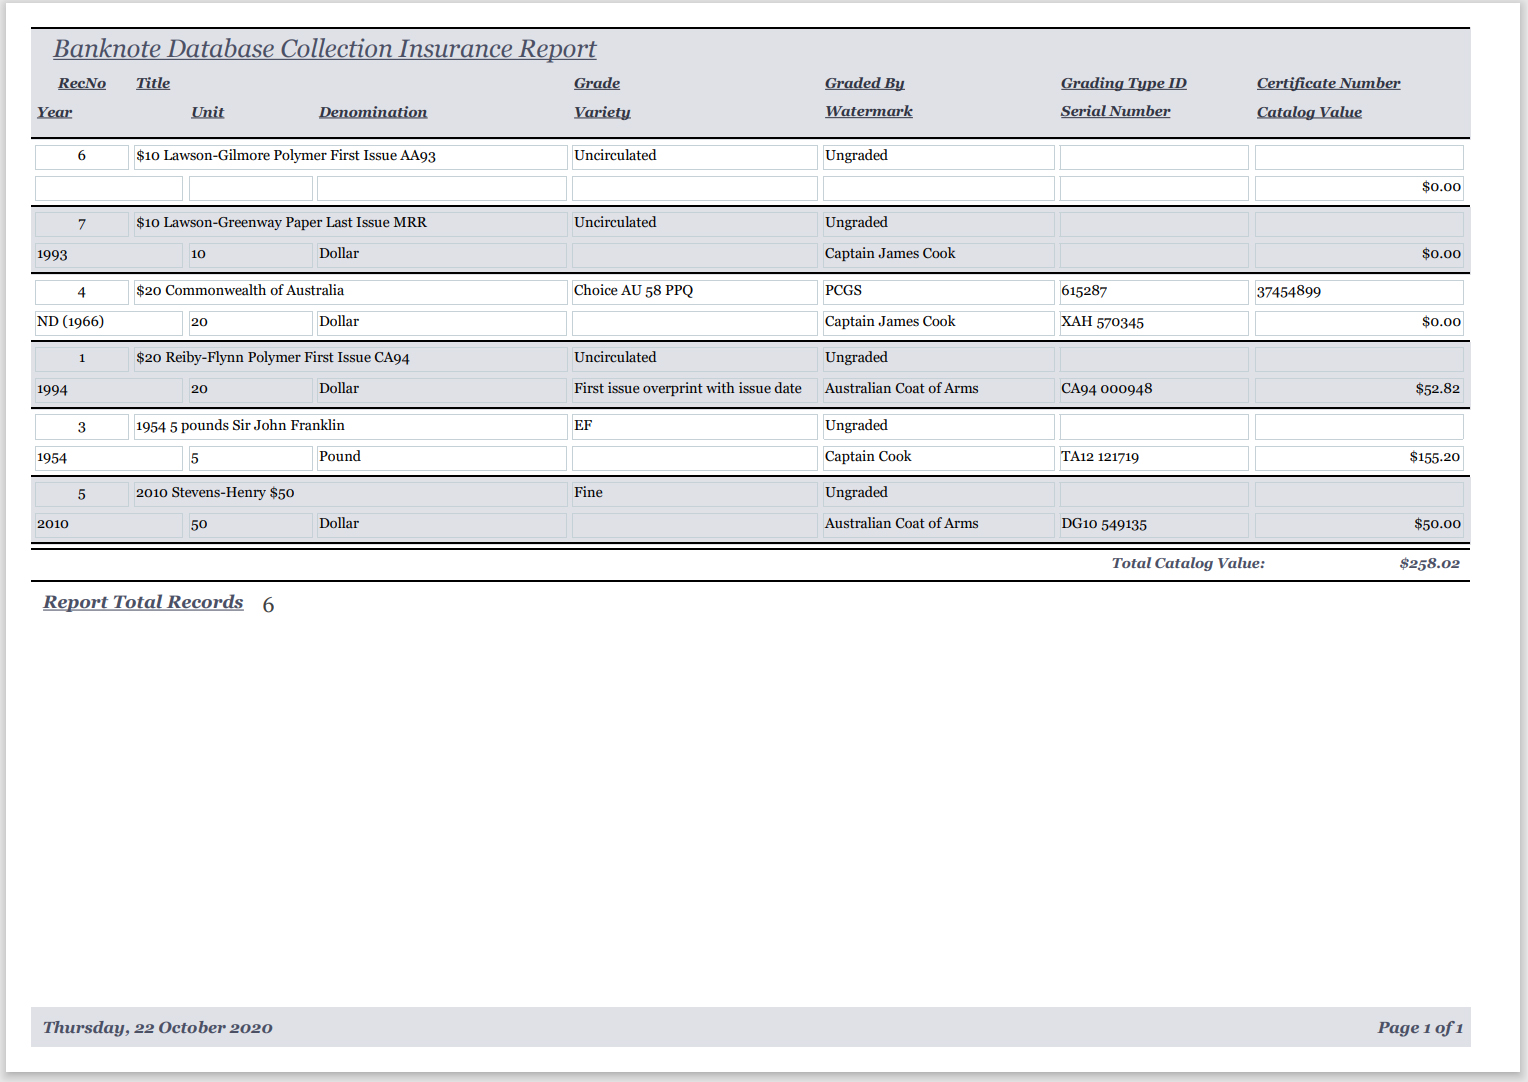Click the empty grading type ID field for record 3
The image size is (1528, 1082).
click(1154, 427)
